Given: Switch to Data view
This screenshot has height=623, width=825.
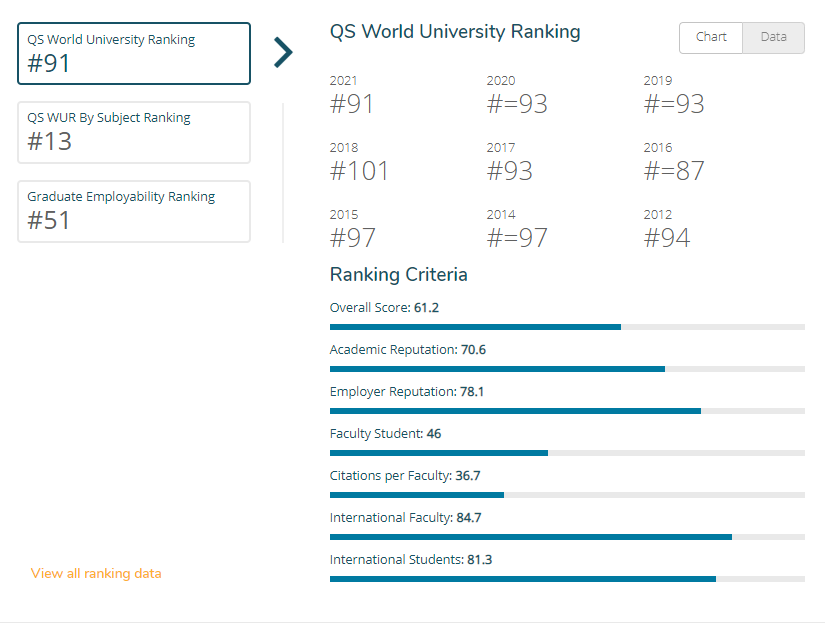Looking at the screenshot, I should (x=773, y=37).
